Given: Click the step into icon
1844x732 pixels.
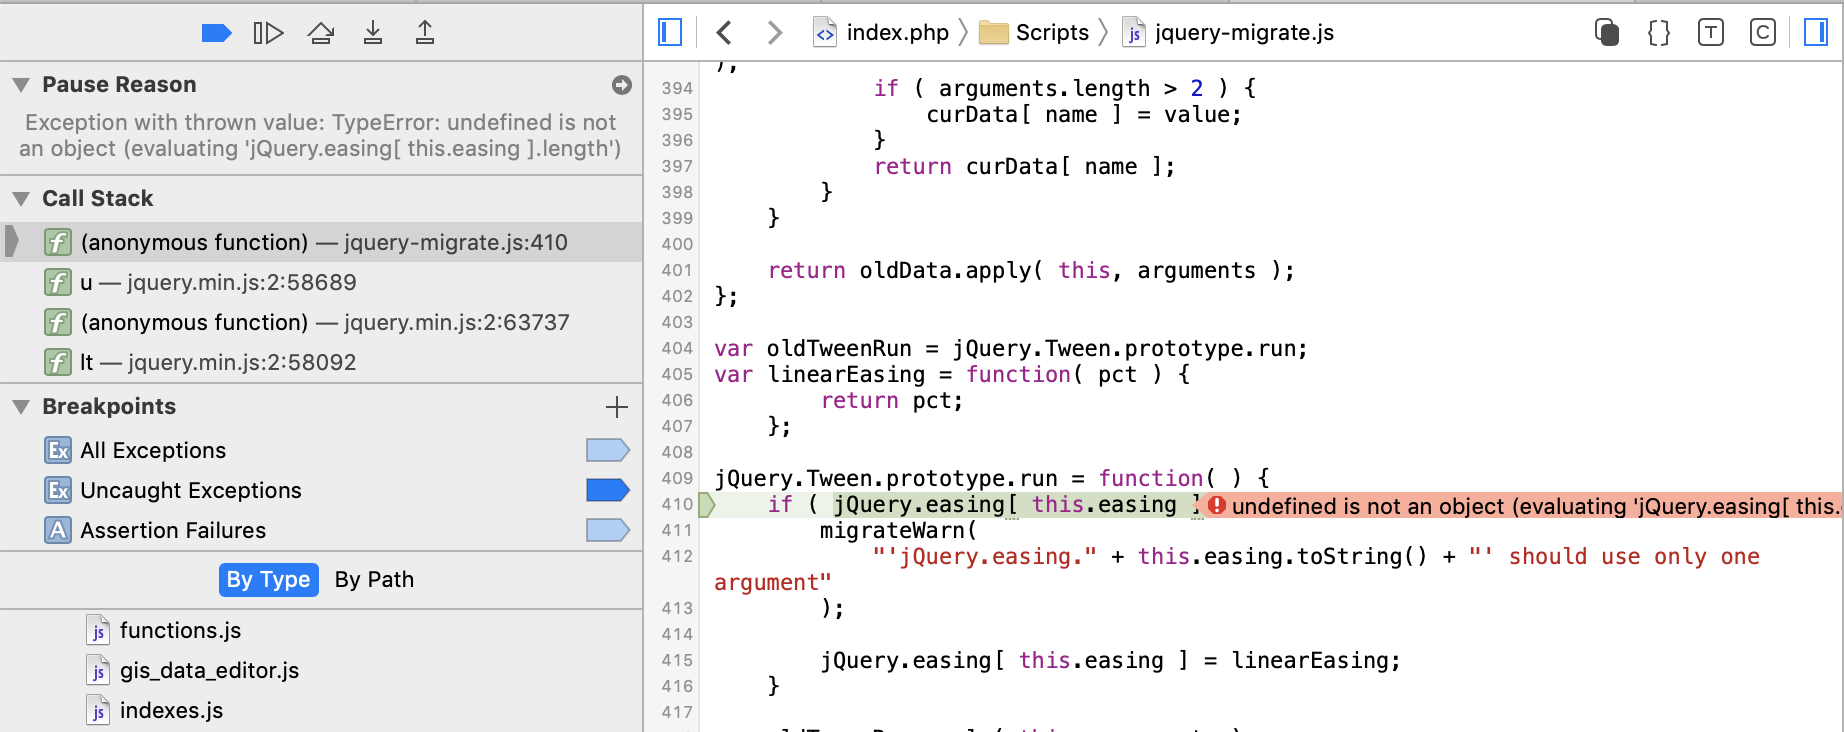Looking at the screenshot, I should [x=373, y=33].
